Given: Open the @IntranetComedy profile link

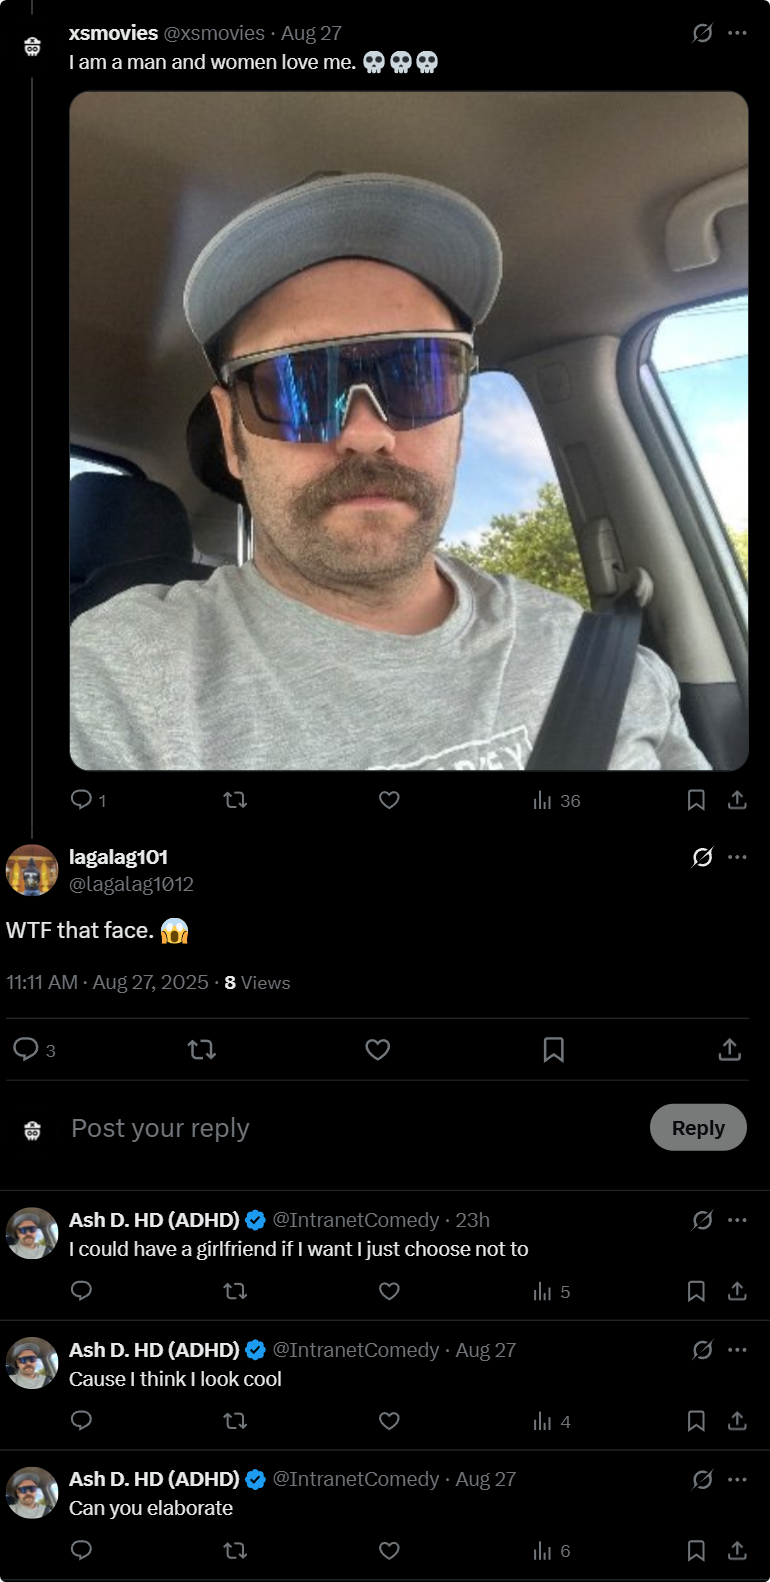Looking at the screenshot, I should [x=355, y=1220].
